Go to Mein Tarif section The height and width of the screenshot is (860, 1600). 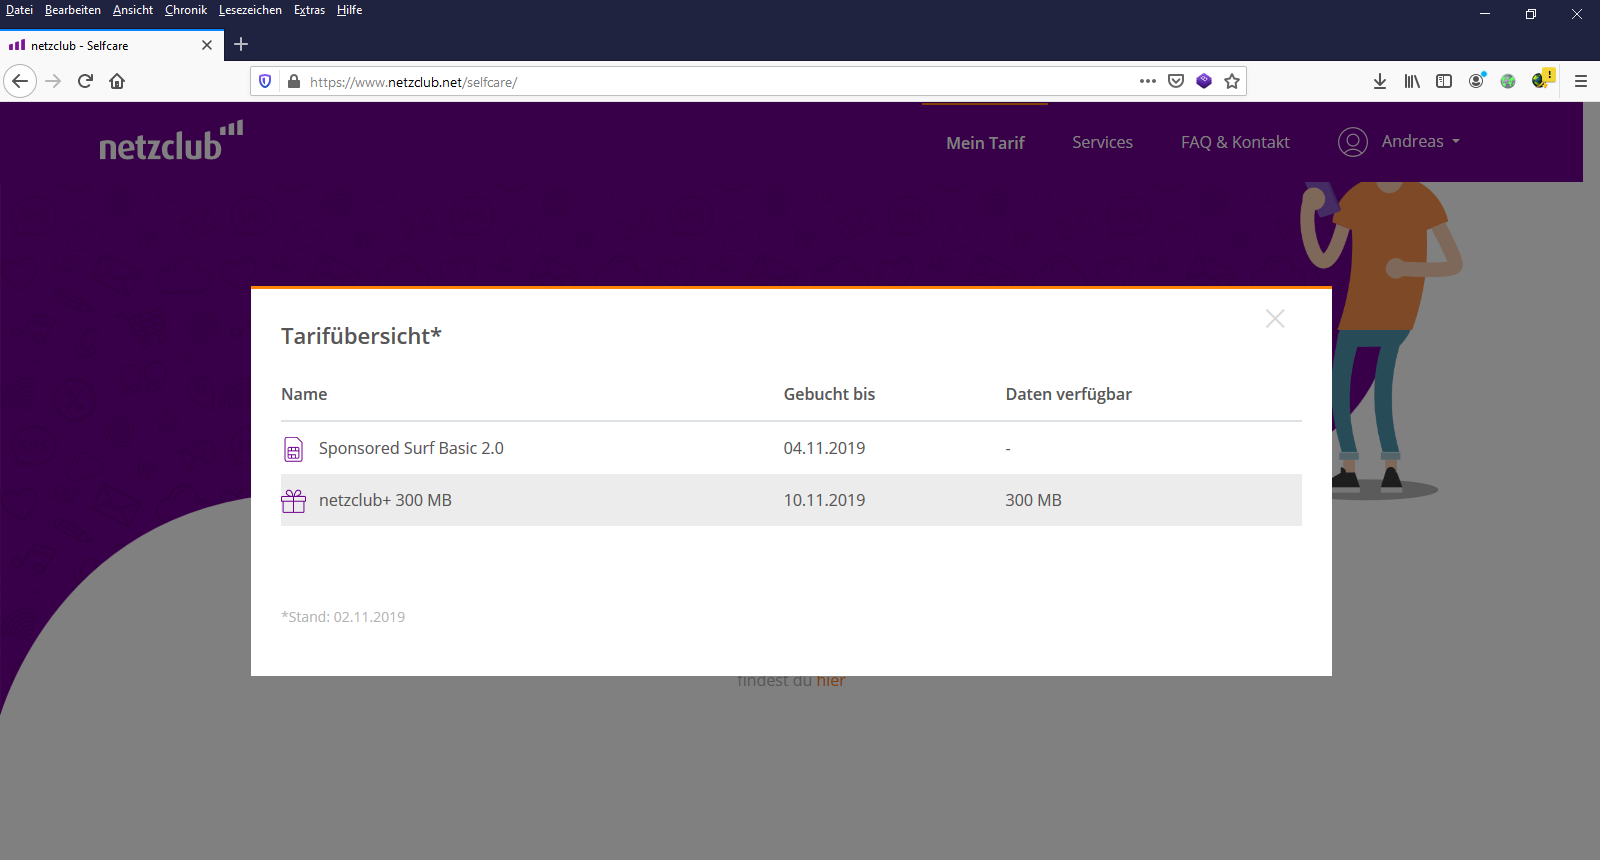(985, 142)
